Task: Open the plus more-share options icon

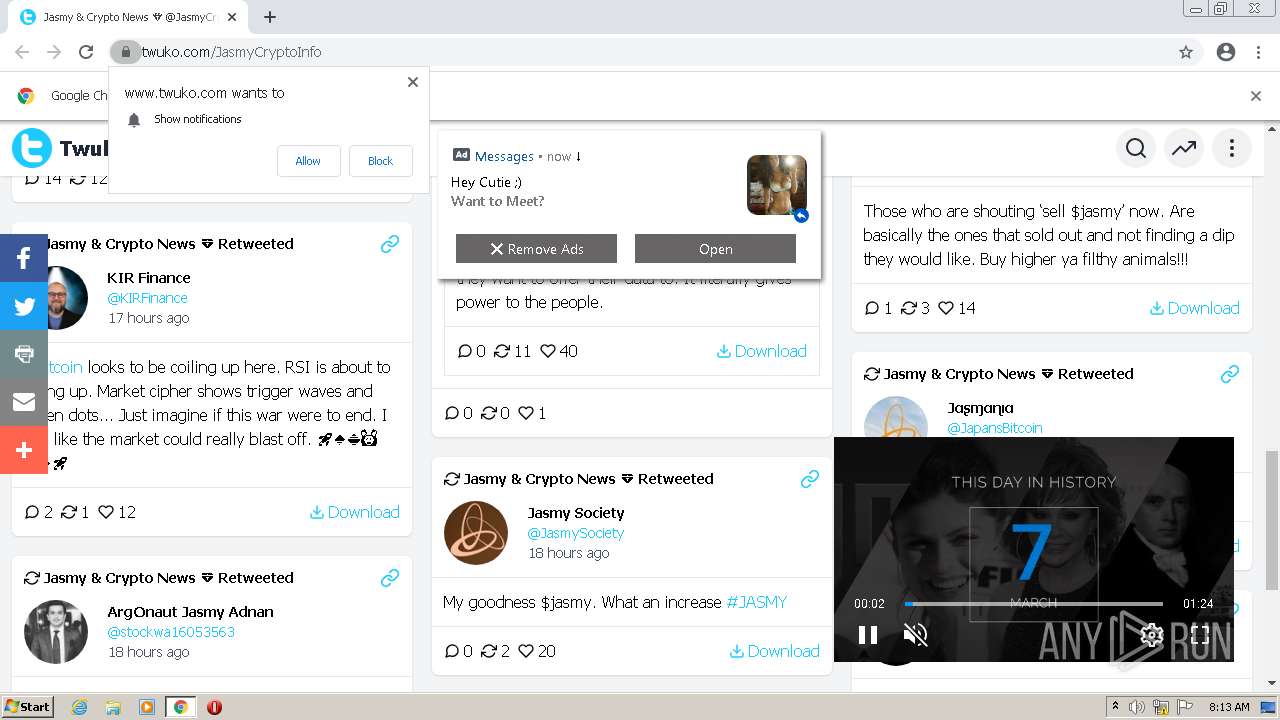Action: (x=24, y=450)
